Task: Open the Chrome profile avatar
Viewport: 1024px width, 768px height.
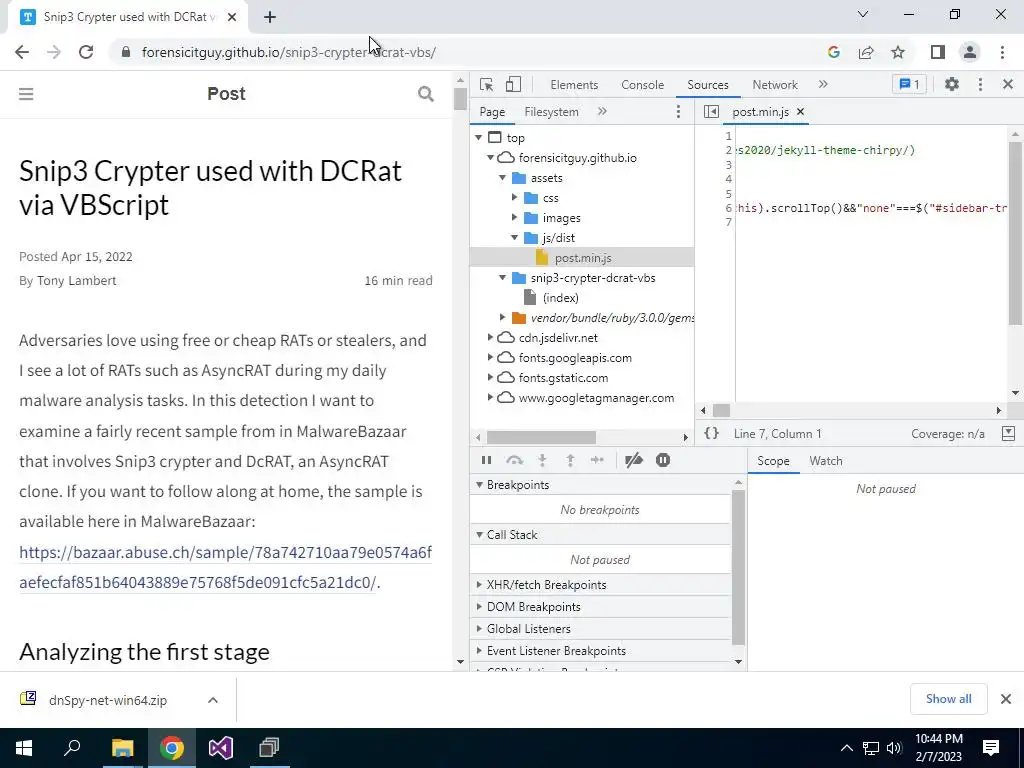Action: pyautogui.click(x=970, y=52)
